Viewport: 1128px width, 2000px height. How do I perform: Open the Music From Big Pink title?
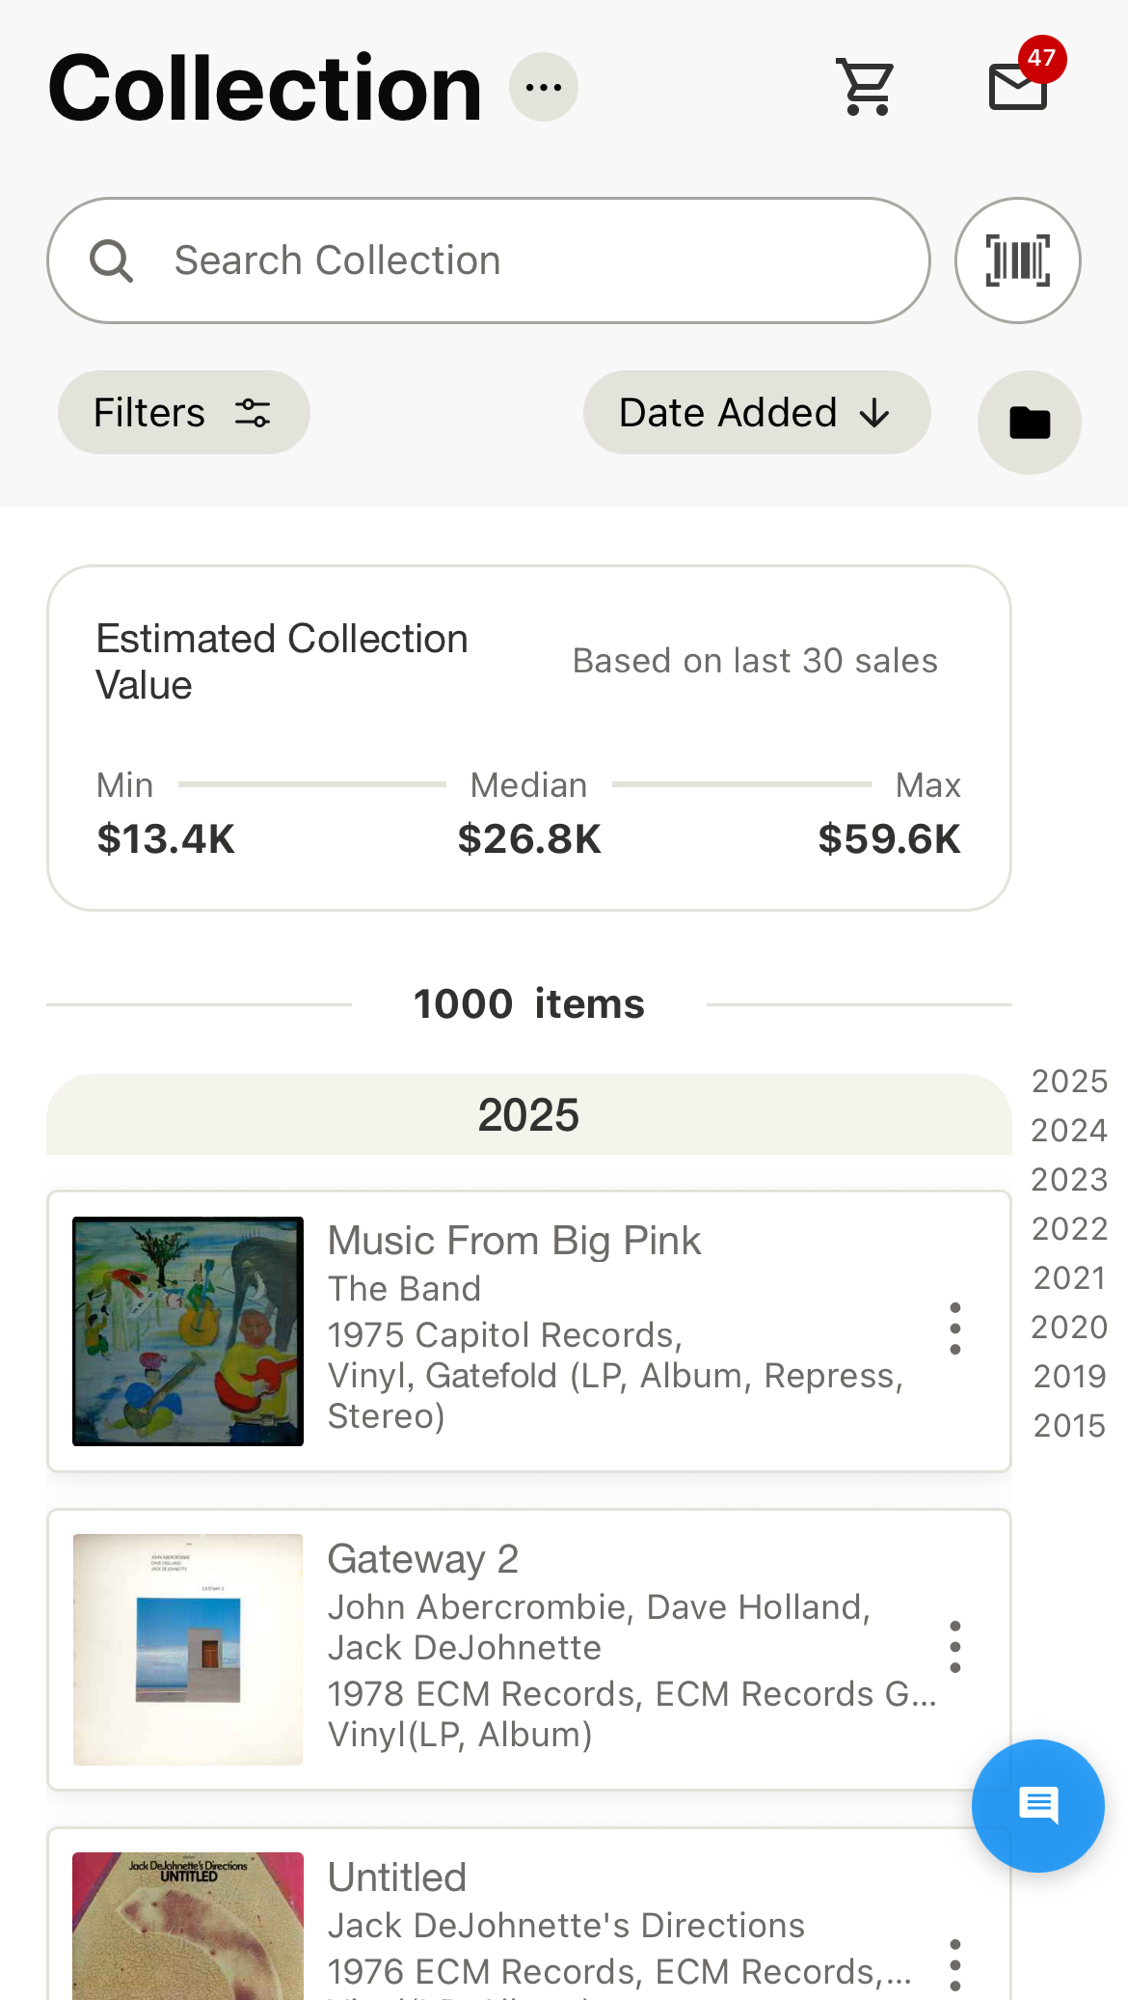[514, 1241]
